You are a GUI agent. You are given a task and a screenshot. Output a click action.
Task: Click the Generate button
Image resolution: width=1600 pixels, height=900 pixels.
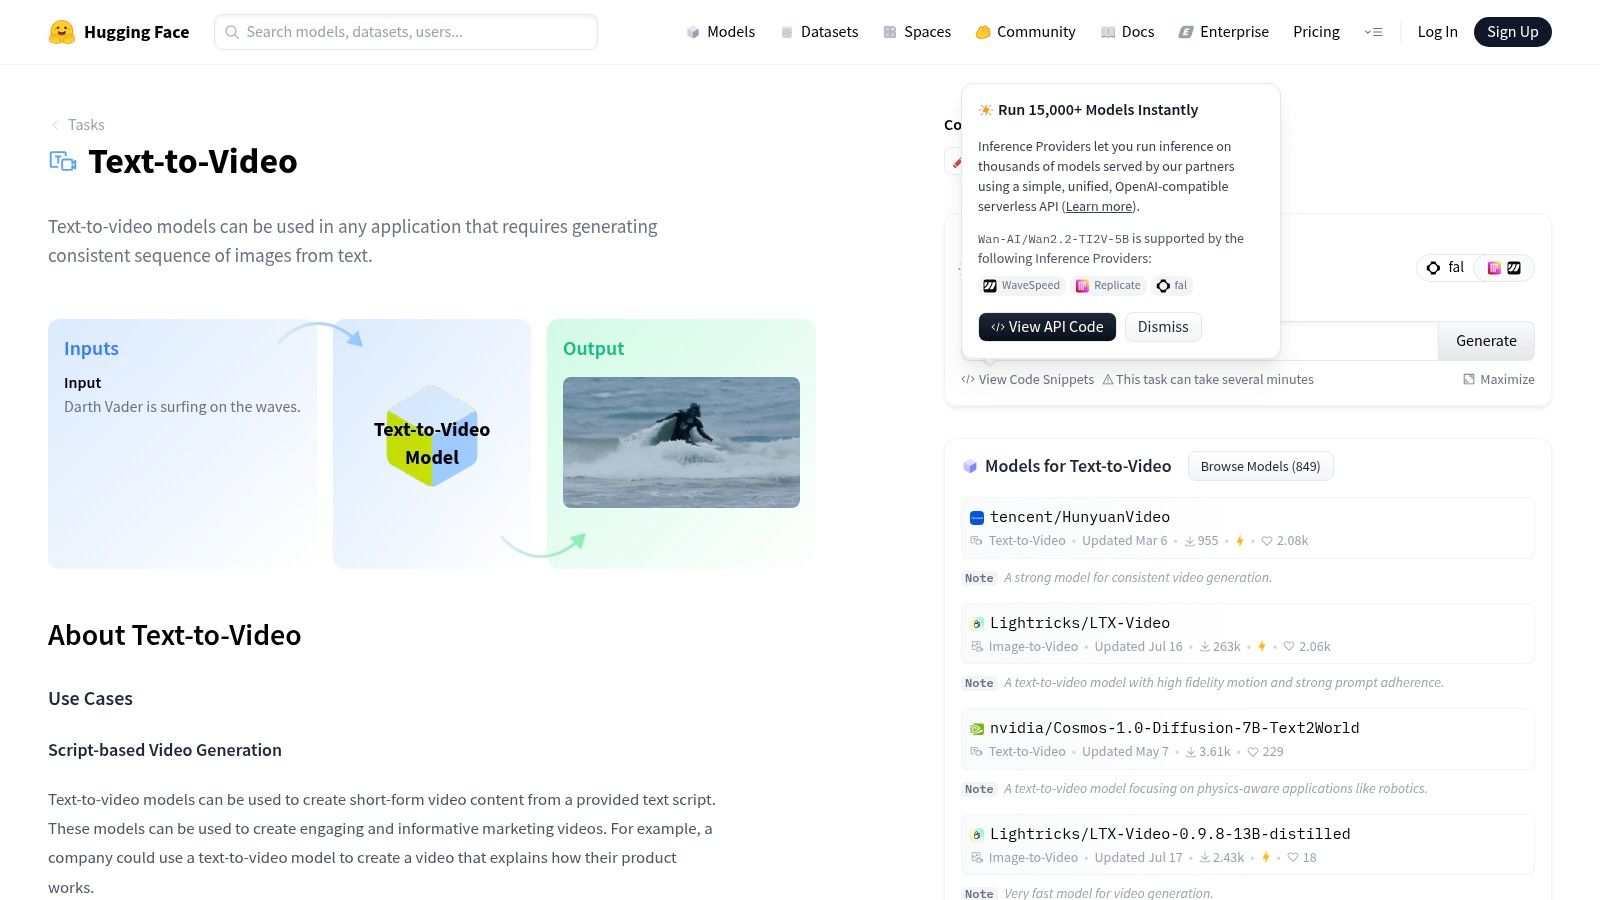(x=1486, y=340)
